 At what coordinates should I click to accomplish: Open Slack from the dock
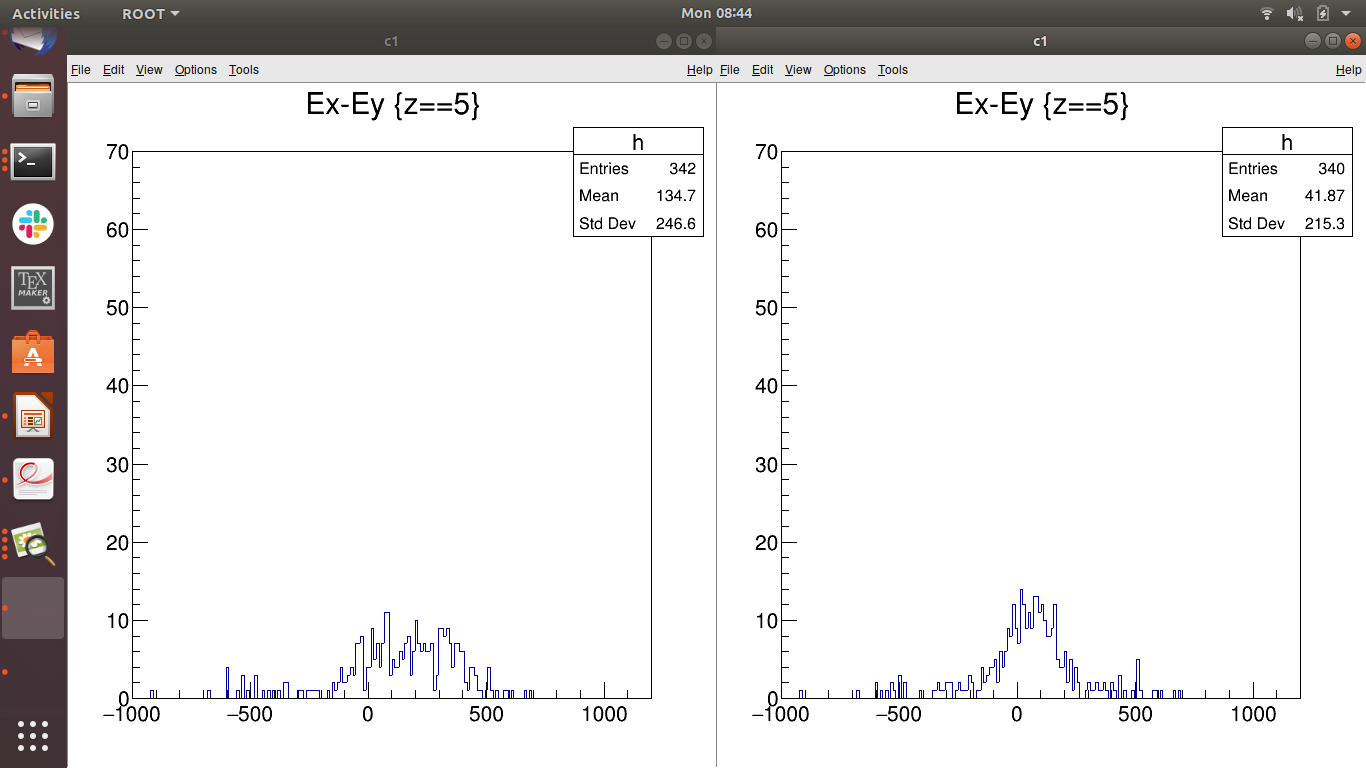click(33, 224)
